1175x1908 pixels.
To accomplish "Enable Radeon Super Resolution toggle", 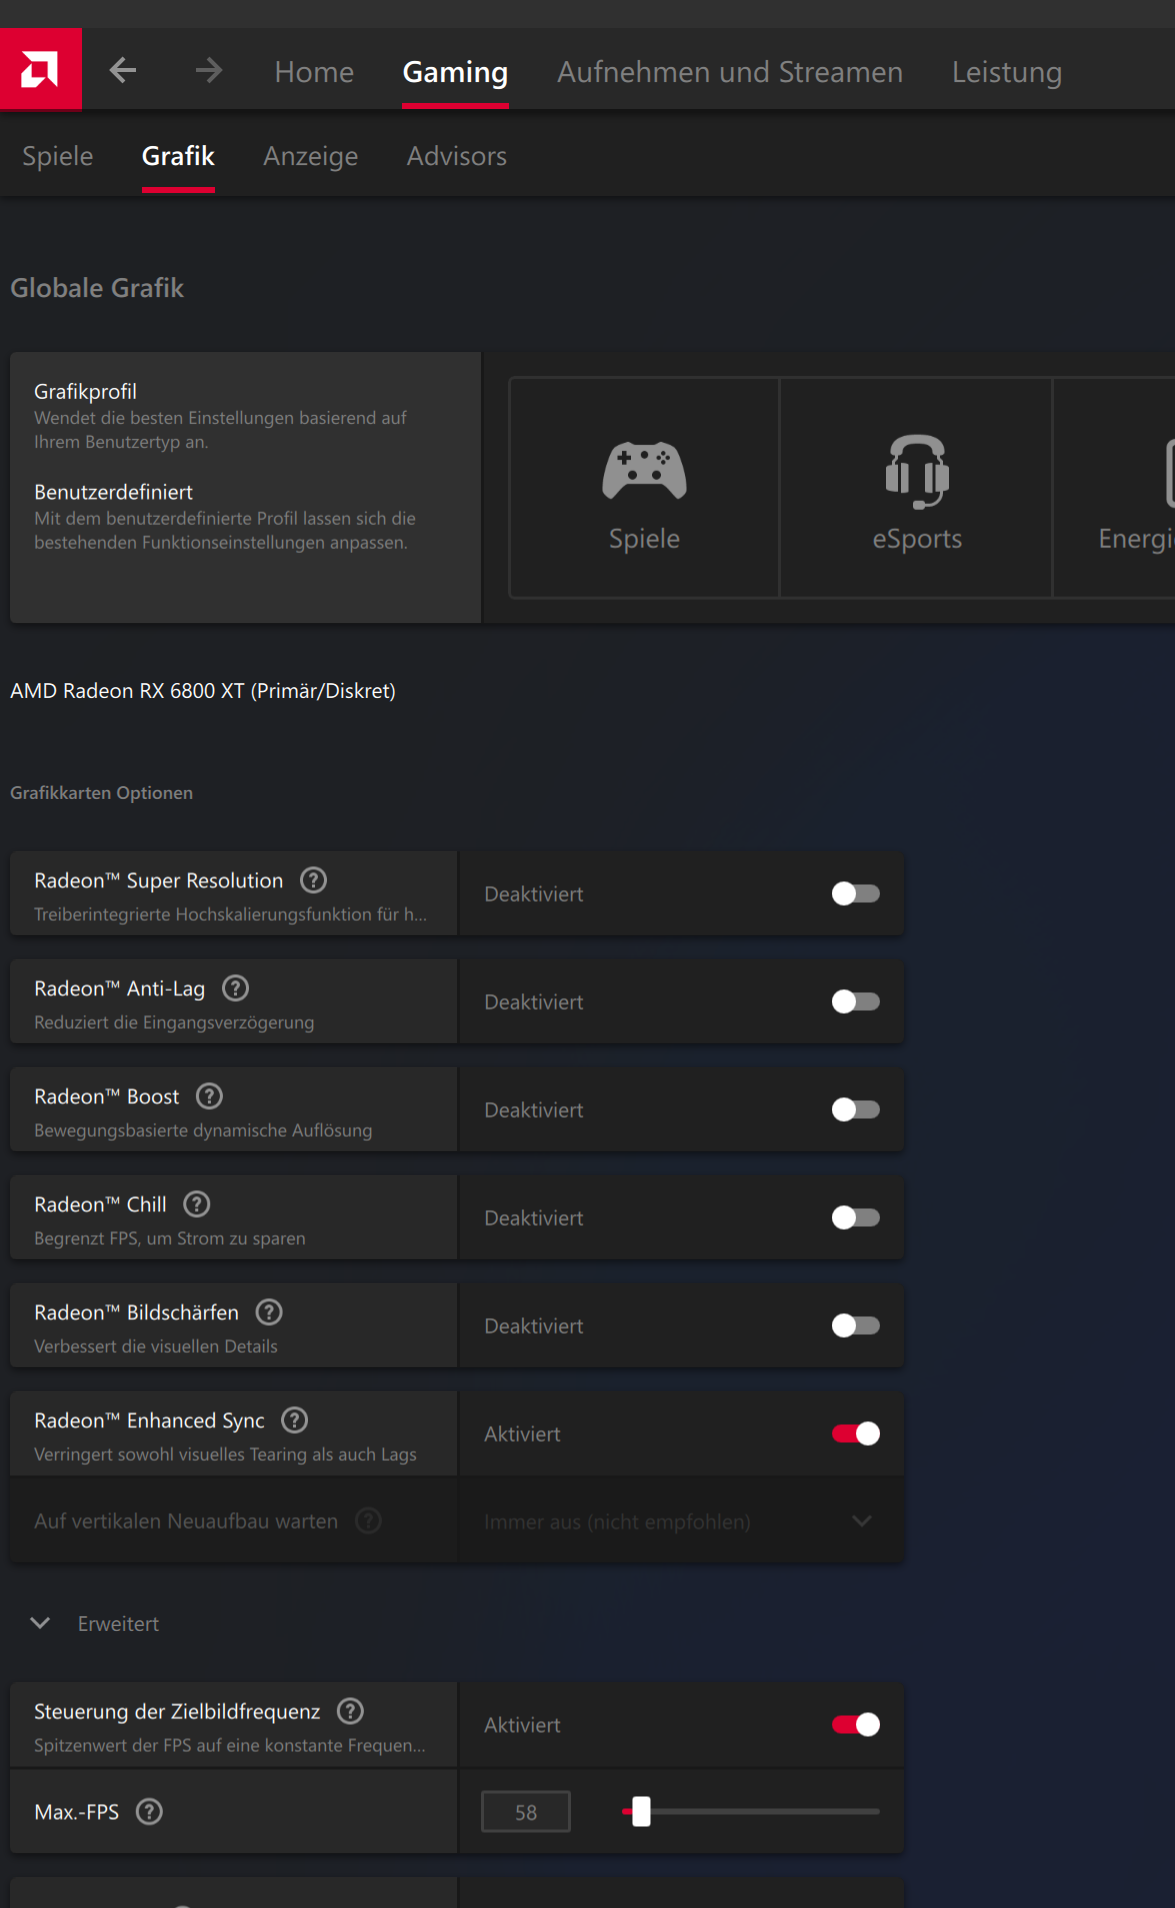I will point(856,893).
